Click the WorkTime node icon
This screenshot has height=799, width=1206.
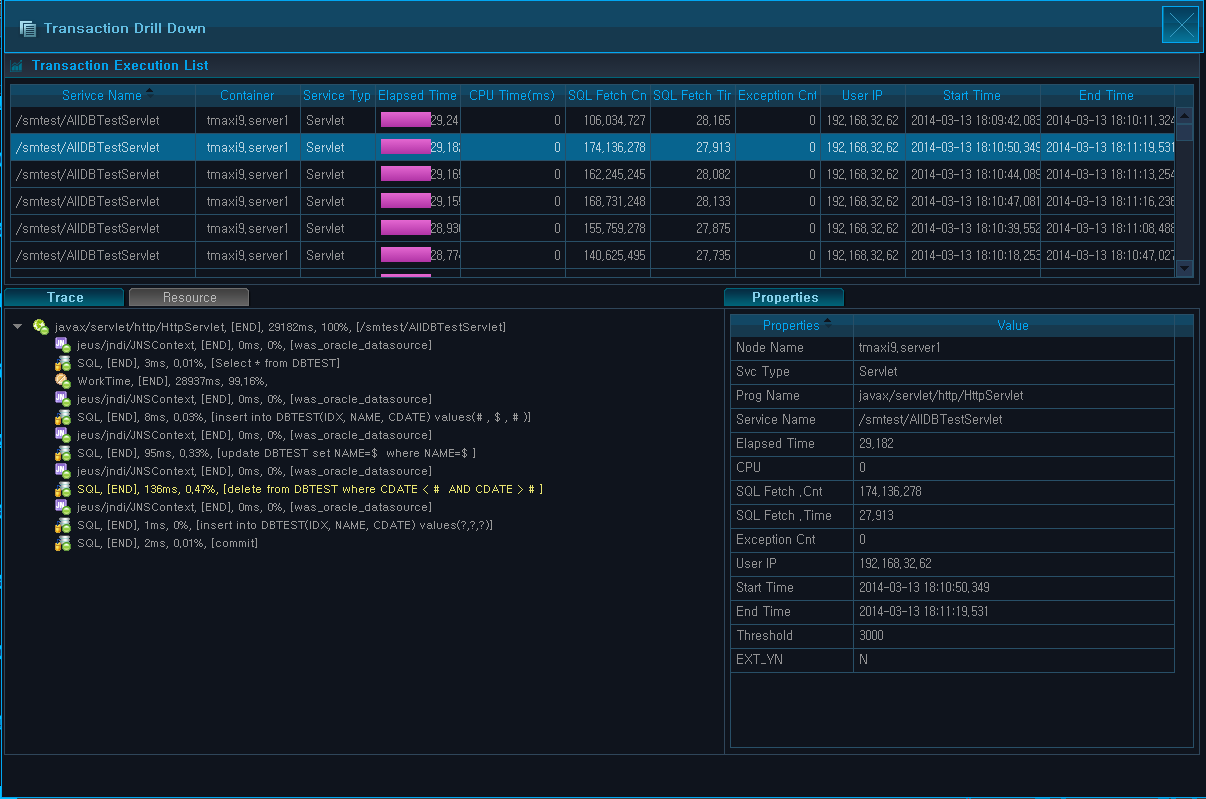(x=63, y=381)
